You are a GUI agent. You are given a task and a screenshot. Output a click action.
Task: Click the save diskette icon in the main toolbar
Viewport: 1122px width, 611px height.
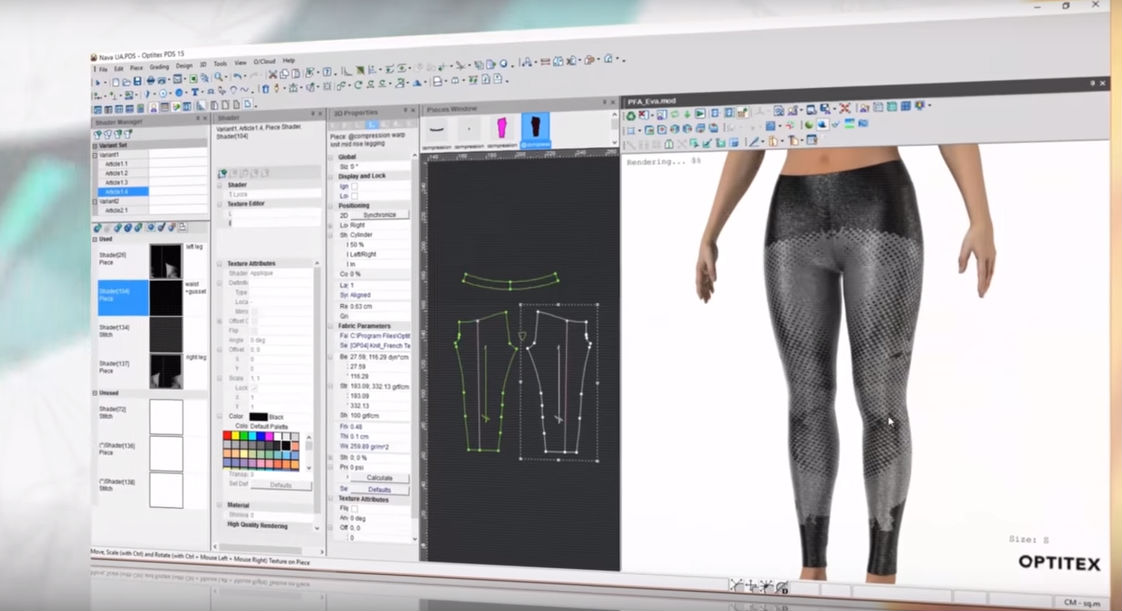pos(138,81)
